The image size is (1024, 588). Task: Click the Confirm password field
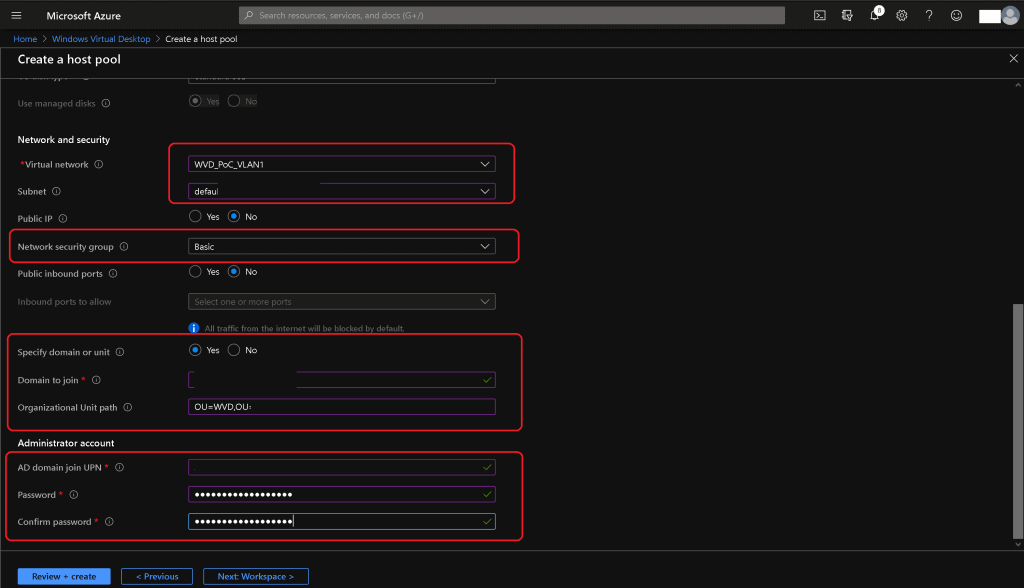342,521
